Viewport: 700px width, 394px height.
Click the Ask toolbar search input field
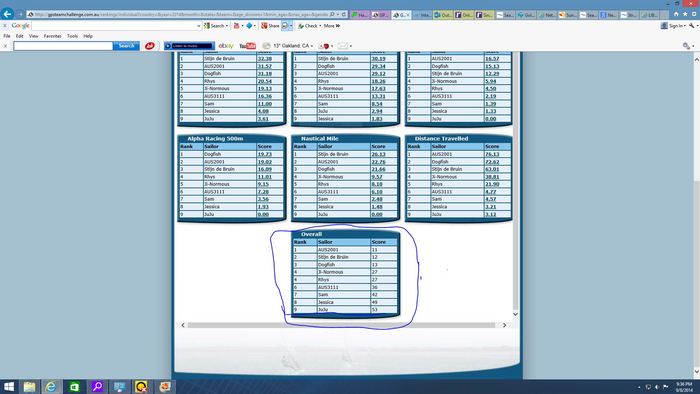[63, 46]
